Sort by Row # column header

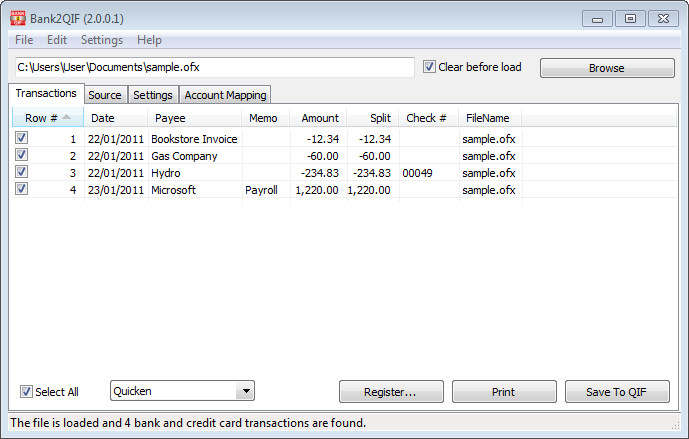pos(47,118)
